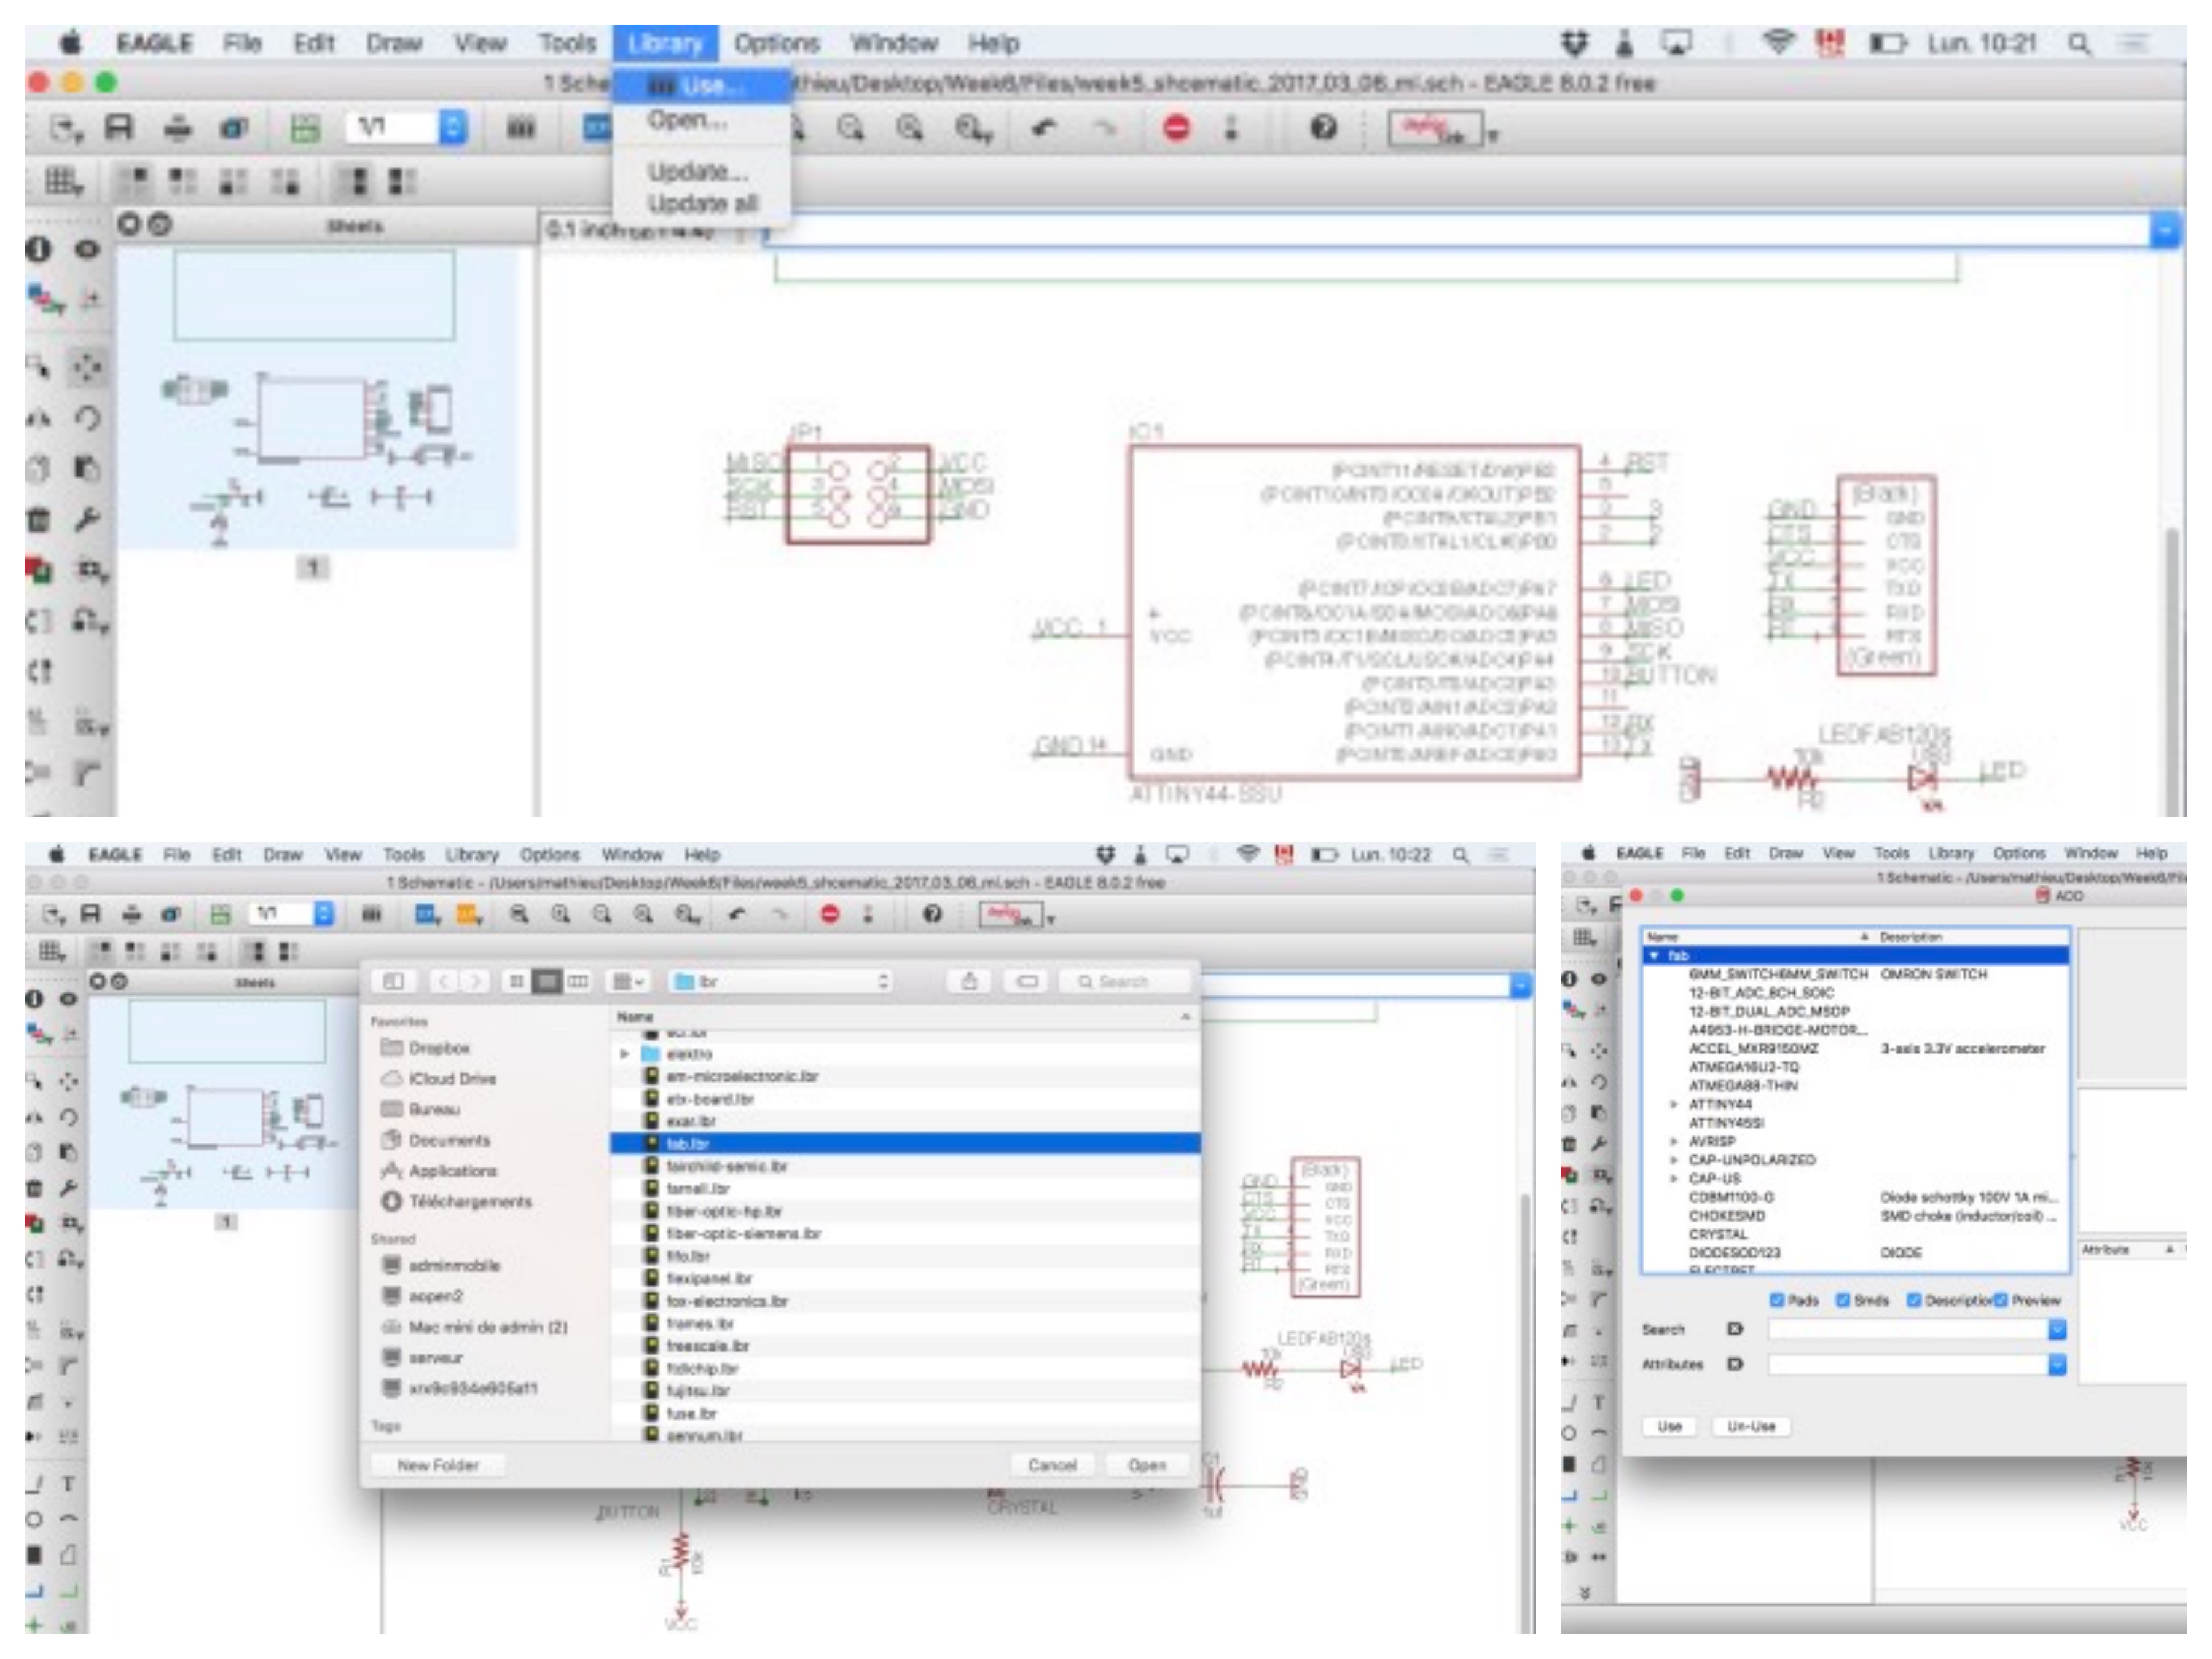The height and width of the screenshot is (1659, 2212).
Task: Open Téléchargements in file dialog sidebar
Action: [469, 1201]
